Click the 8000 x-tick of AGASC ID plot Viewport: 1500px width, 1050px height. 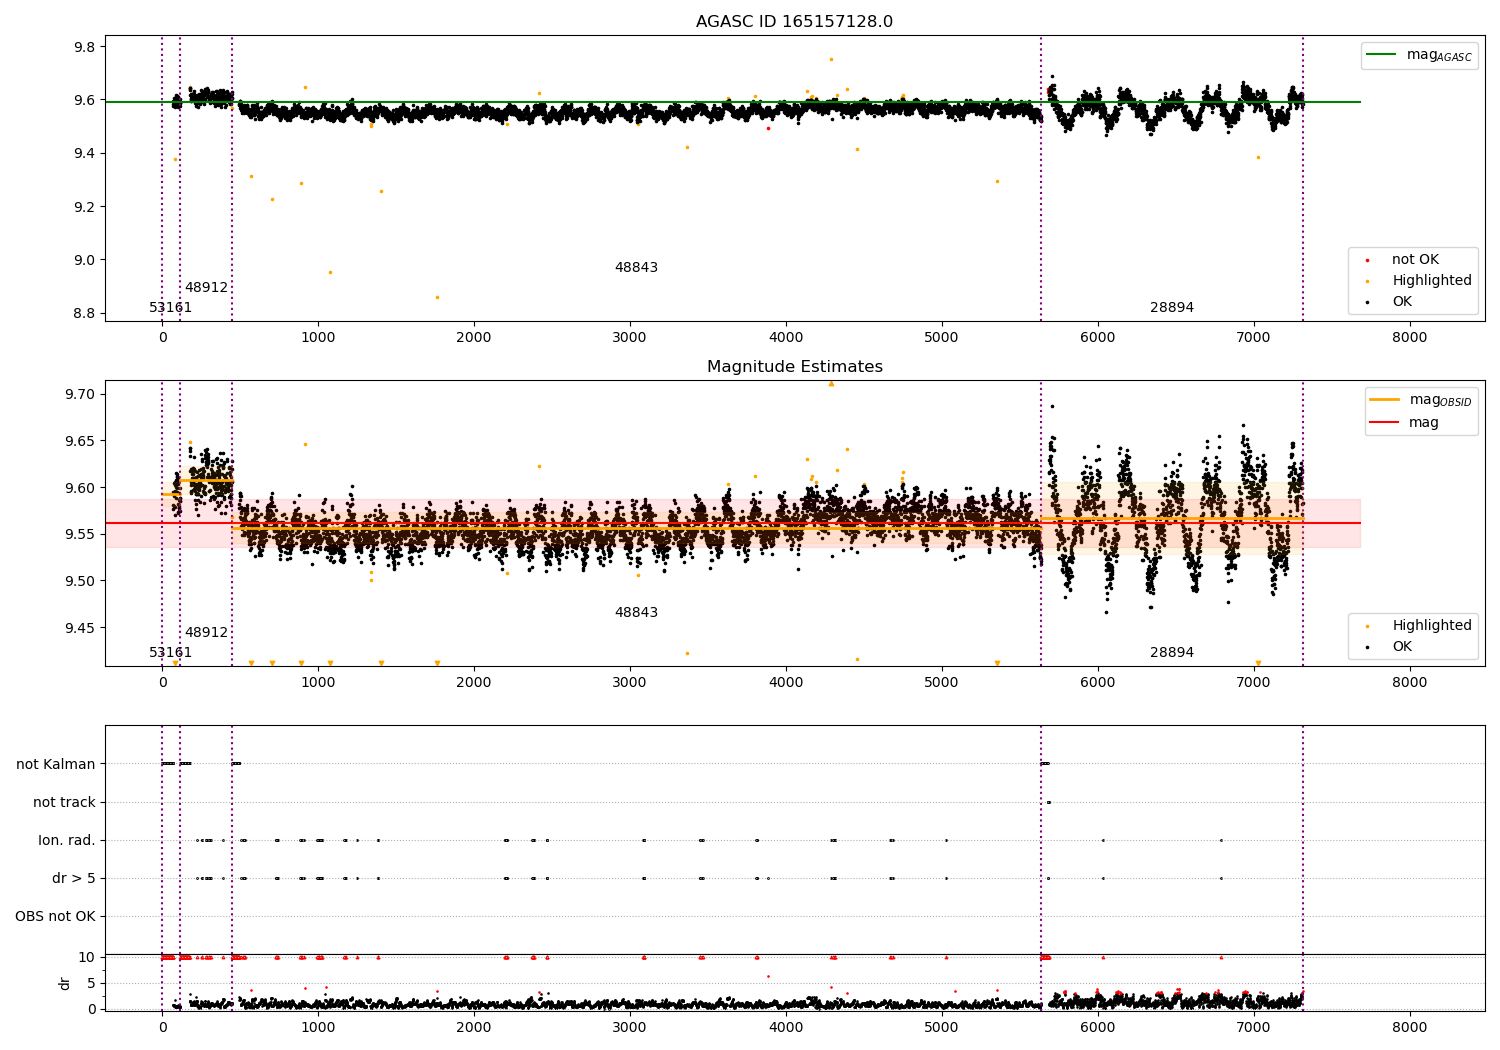(x=1410, y=338)
